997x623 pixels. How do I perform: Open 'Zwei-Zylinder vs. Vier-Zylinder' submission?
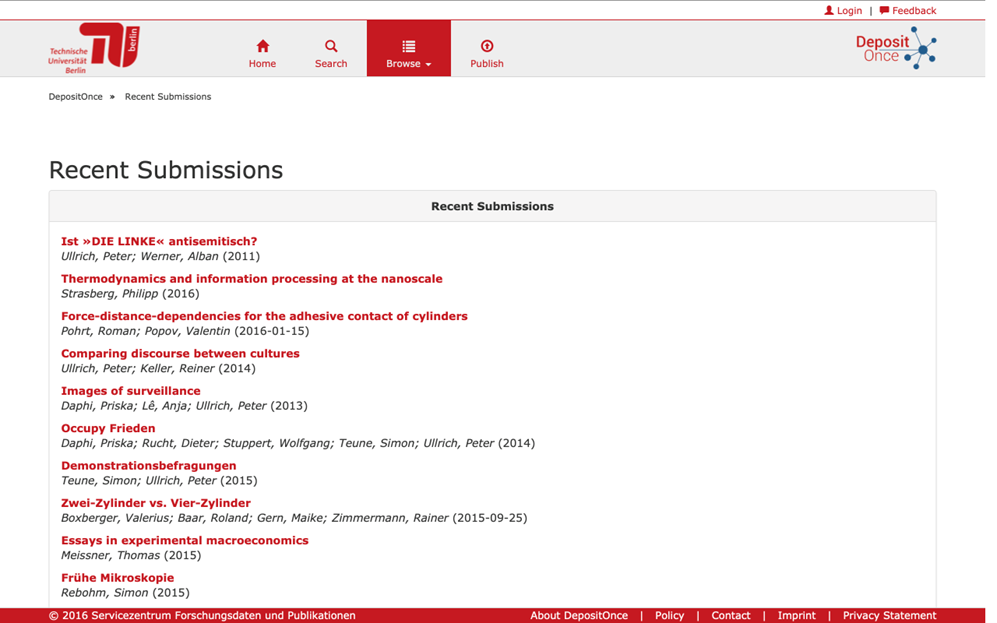click(x=156, y=503)
